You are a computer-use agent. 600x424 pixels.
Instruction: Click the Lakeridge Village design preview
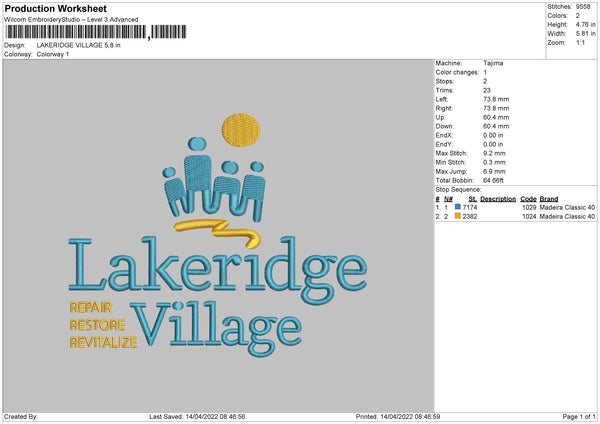(x=218, y=235)
